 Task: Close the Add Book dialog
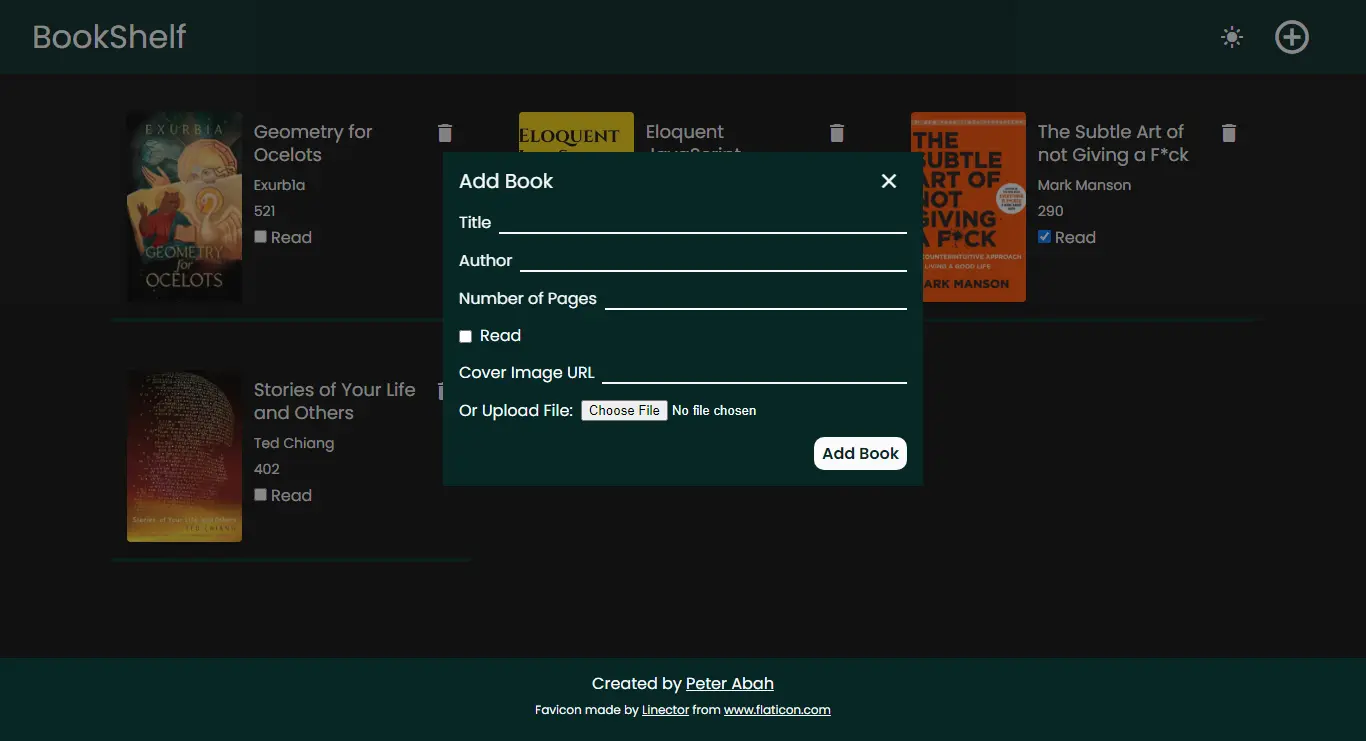click(889, 181)
